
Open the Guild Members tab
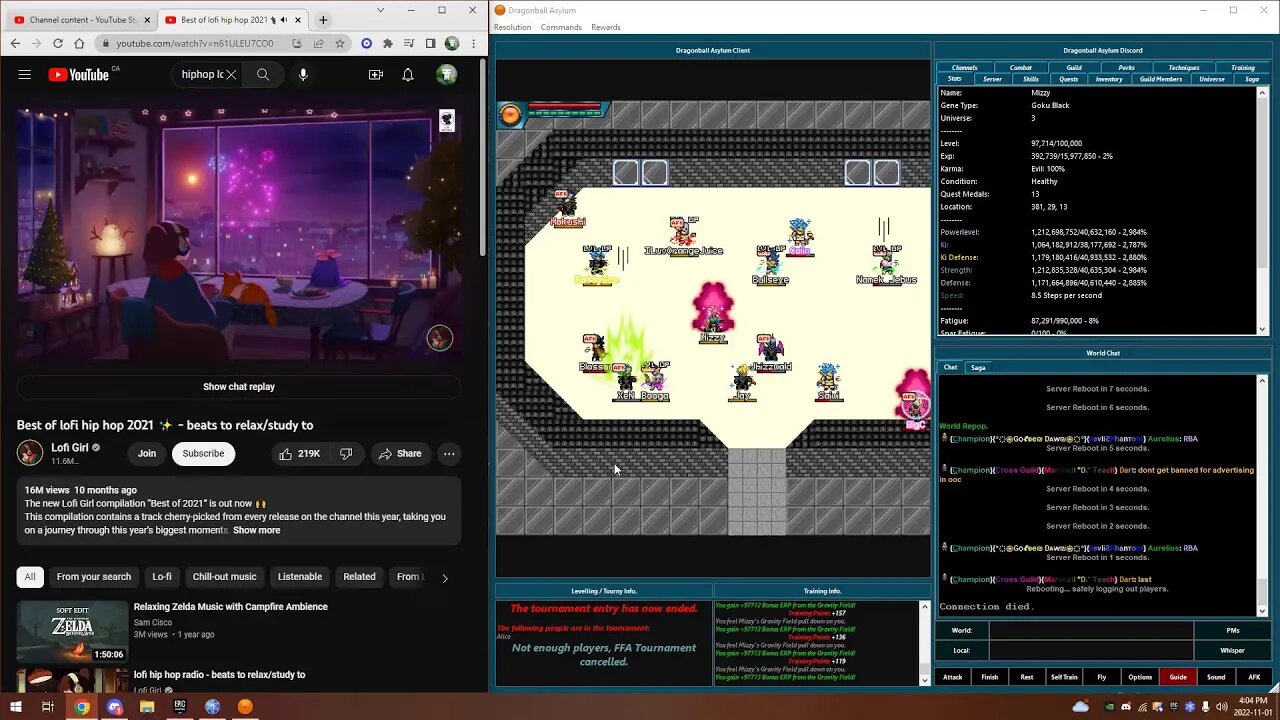(1161, 79)
